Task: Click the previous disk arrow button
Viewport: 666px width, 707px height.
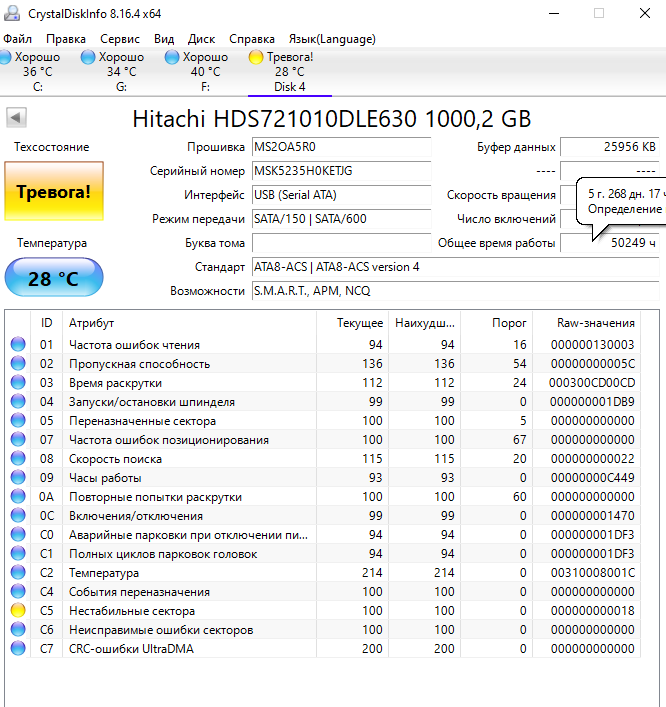Action: pyautogui.click(x=16, y=118)
